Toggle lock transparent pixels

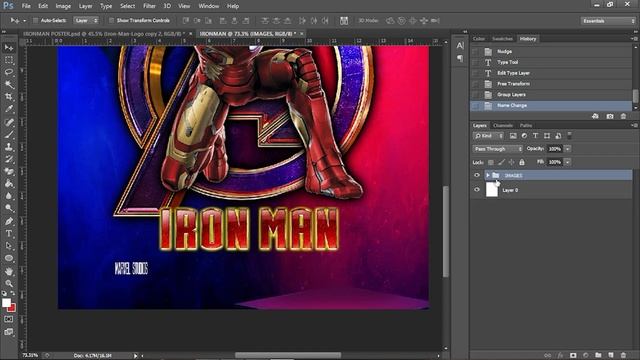(x=491, y=162)
